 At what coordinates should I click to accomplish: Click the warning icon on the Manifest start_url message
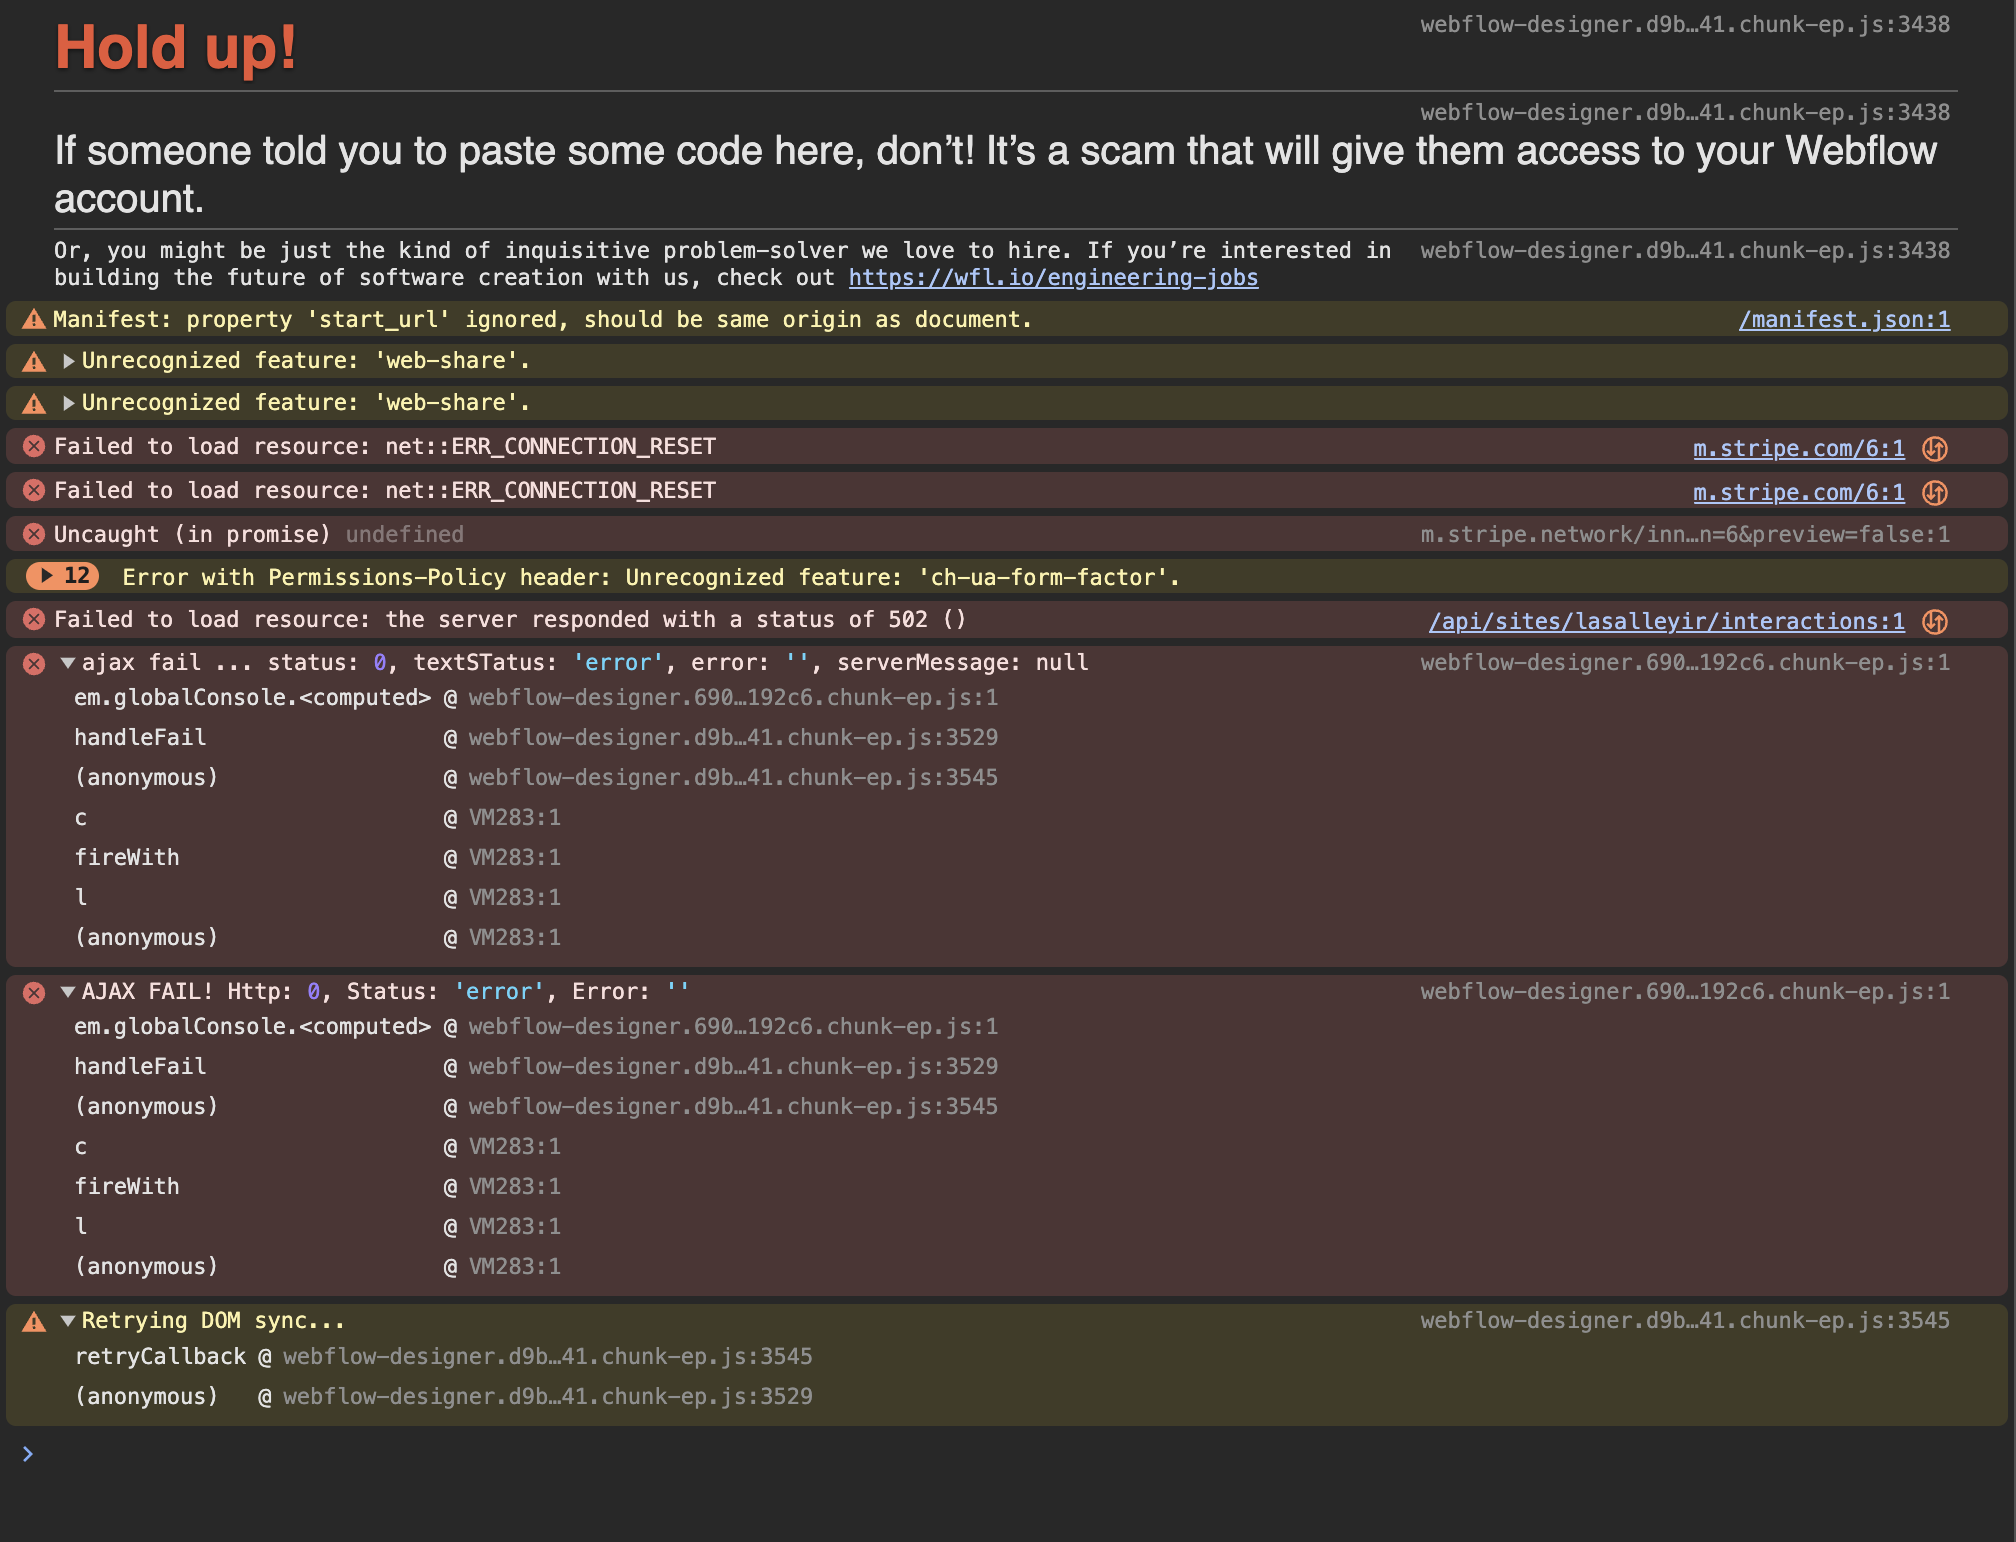point(34,320)
